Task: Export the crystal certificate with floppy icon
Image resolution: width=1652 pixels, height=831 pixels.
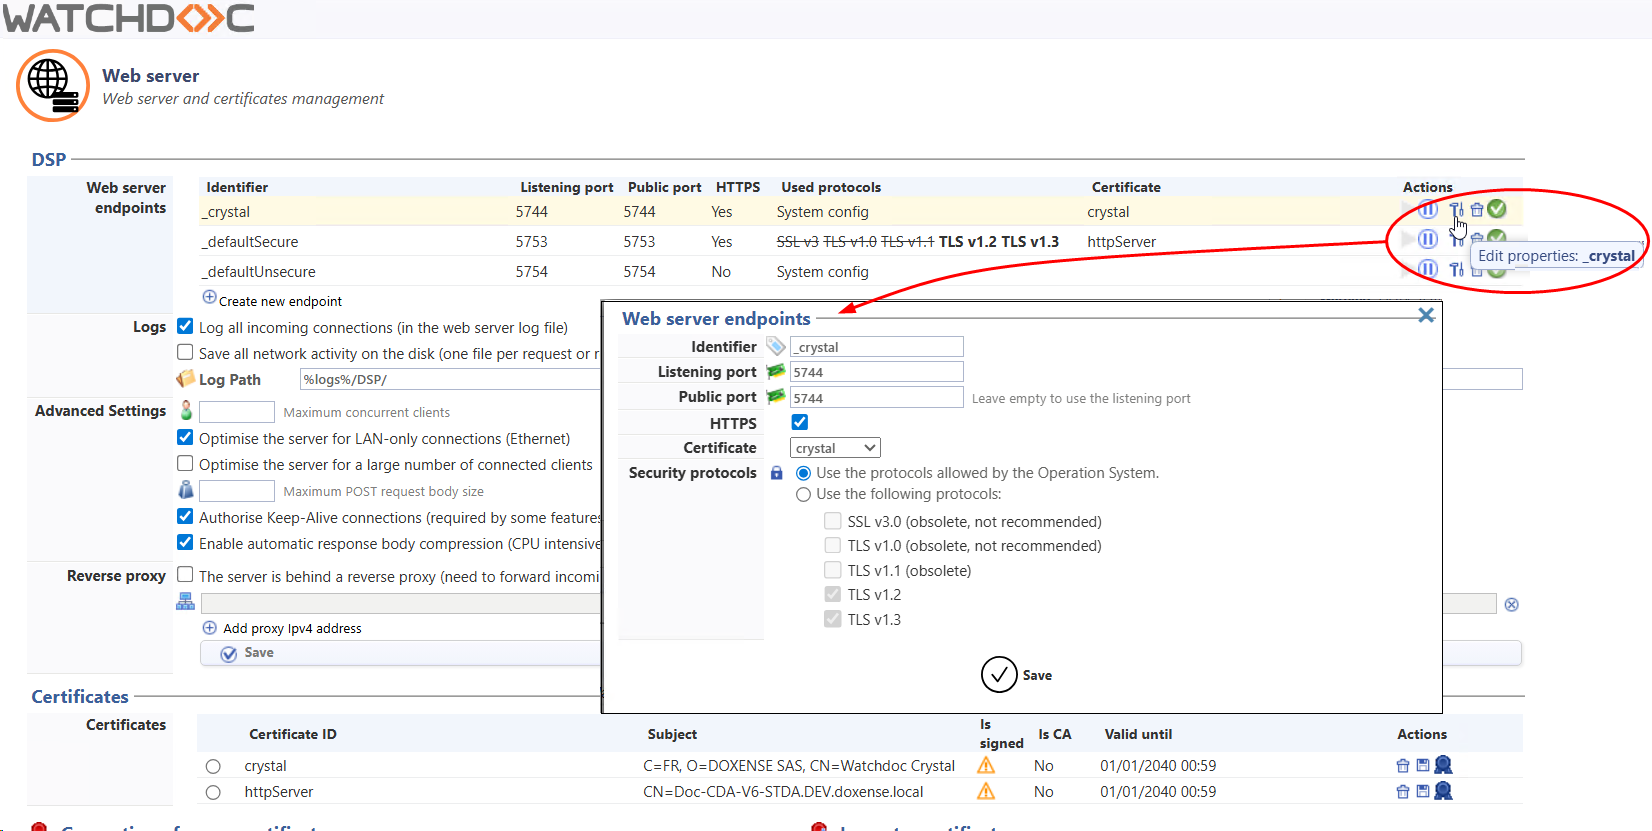Action: click(1423, 766)
